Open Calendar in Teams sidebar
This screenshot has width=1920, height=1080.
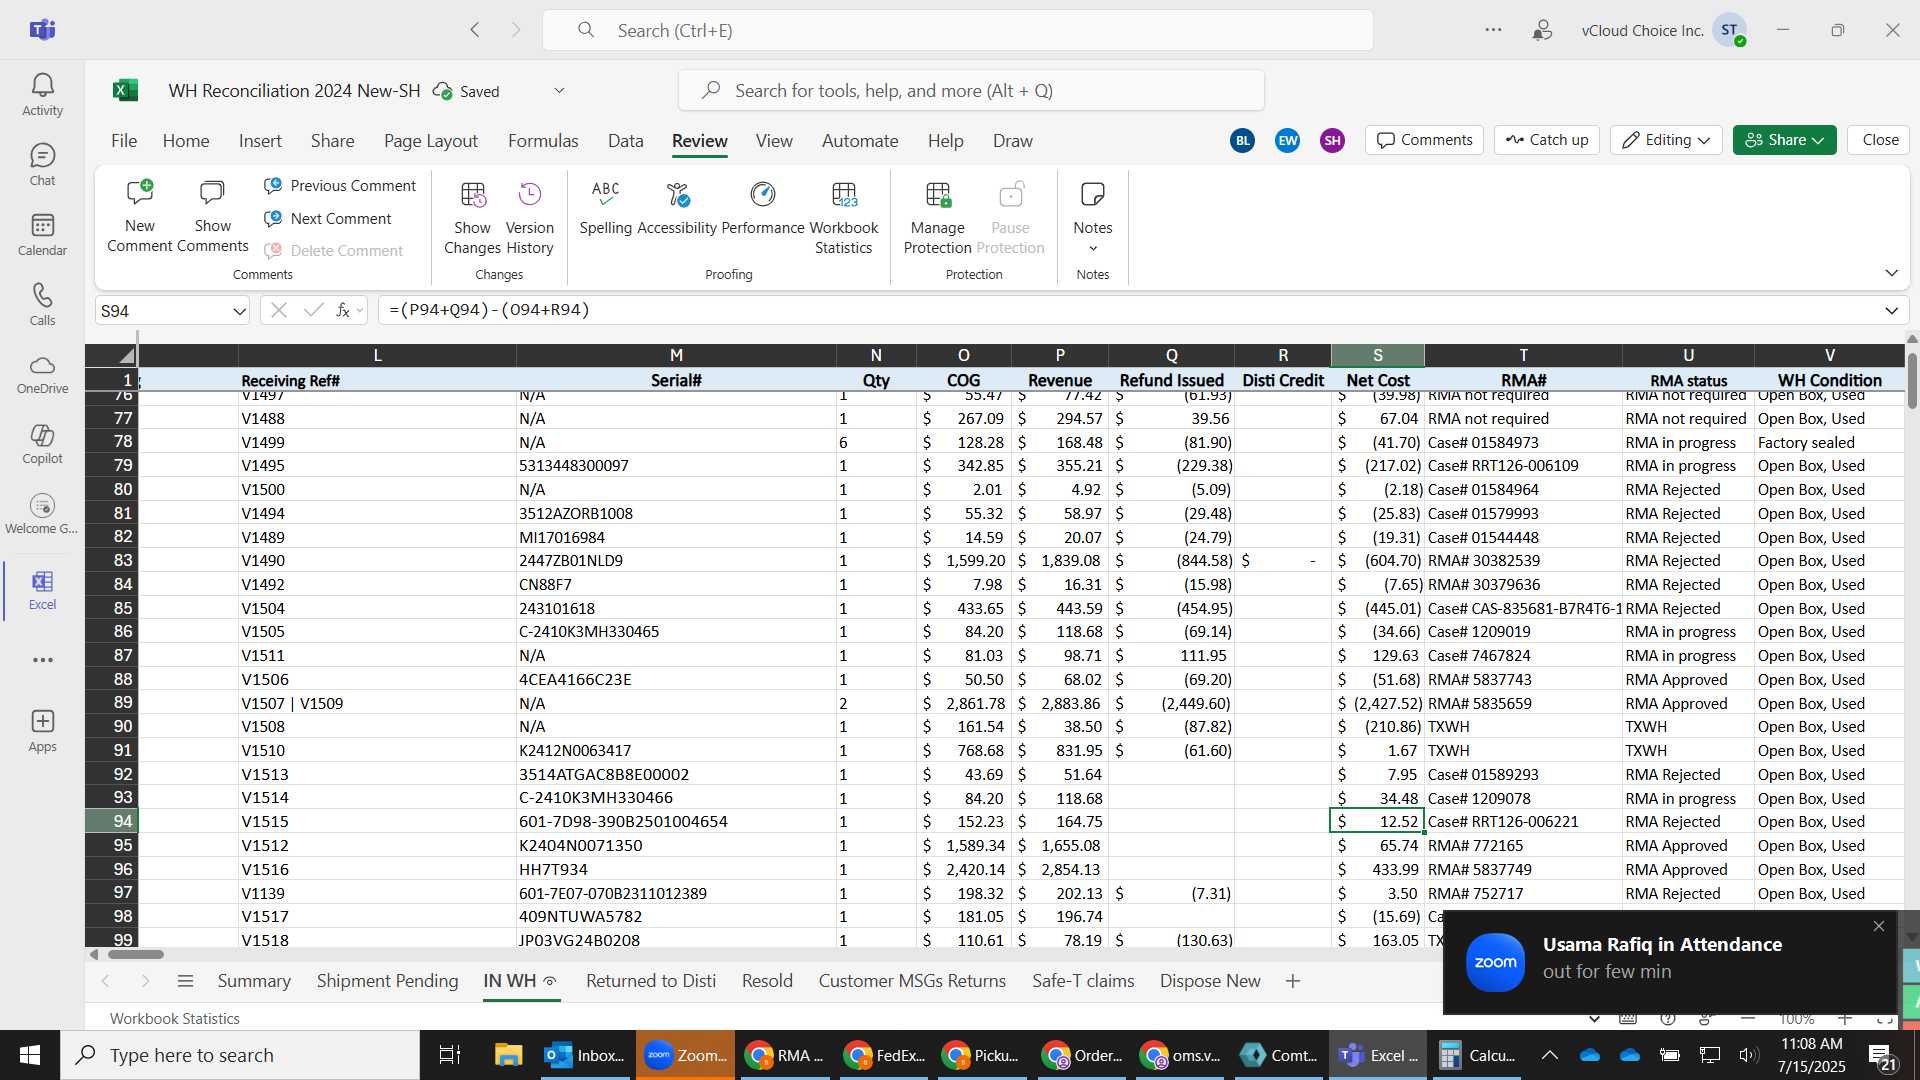(42, 235)
